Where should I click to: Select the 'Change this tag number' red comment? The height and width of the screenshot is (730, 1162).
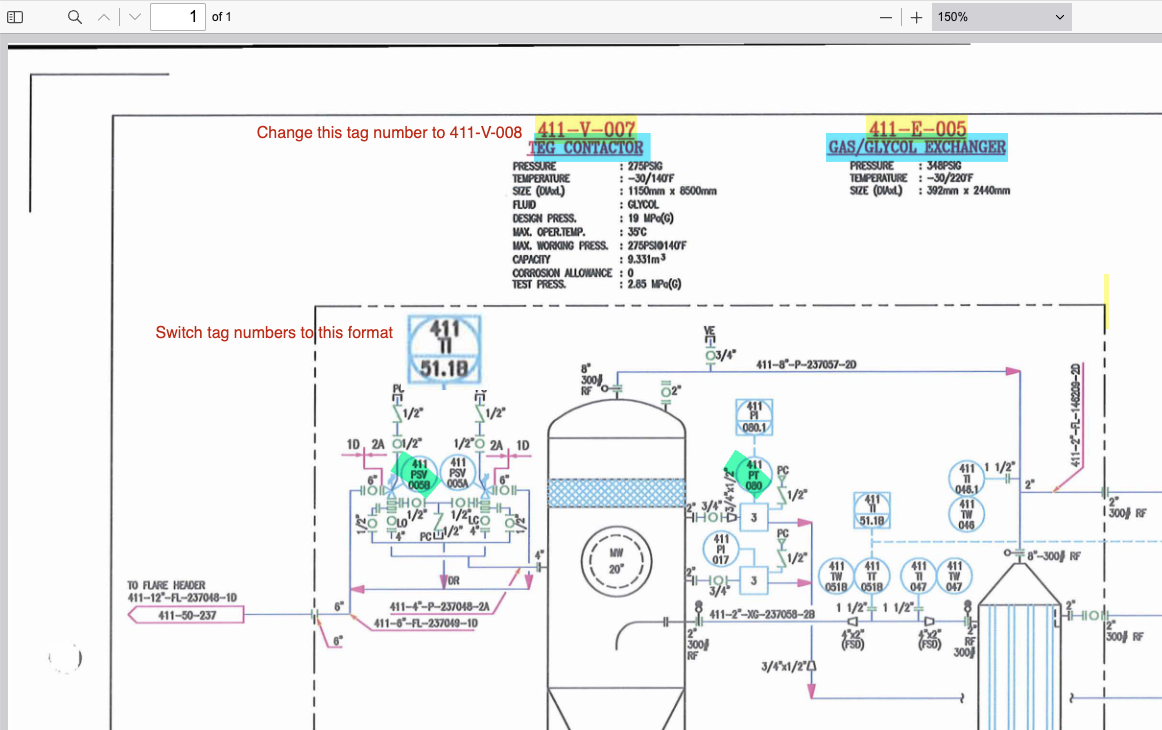389,132
